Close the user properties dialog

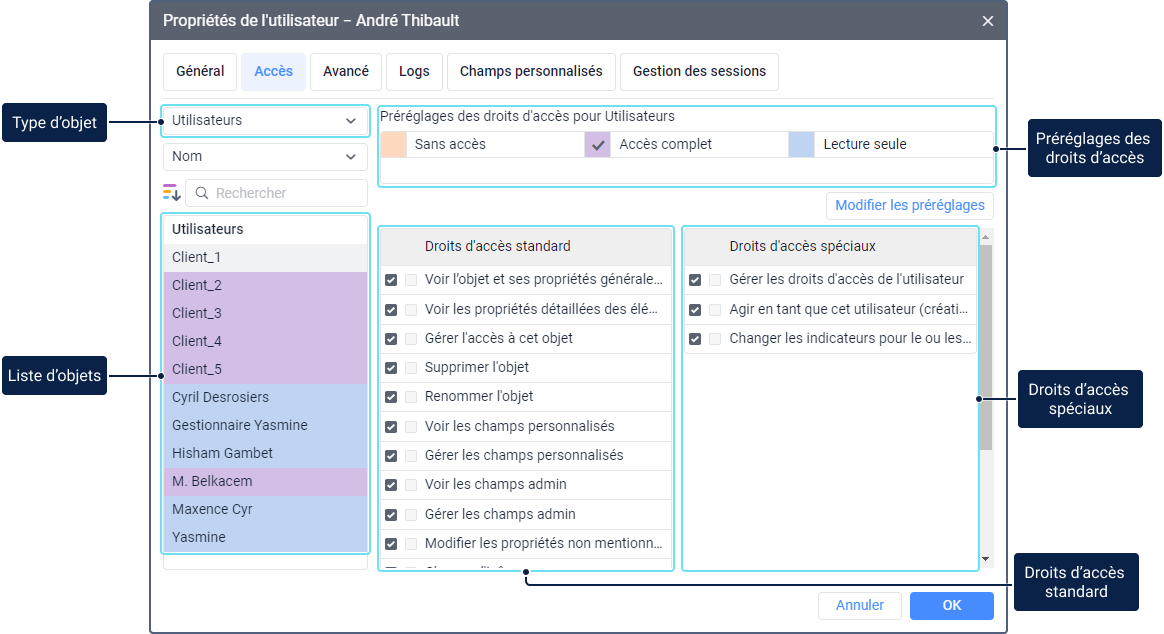tap(987, 21)
